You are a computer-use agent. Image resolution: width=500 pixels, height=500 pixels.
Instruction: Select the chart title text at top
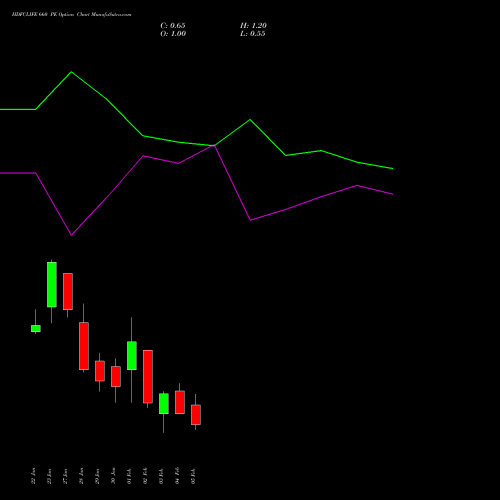[71, 14]
